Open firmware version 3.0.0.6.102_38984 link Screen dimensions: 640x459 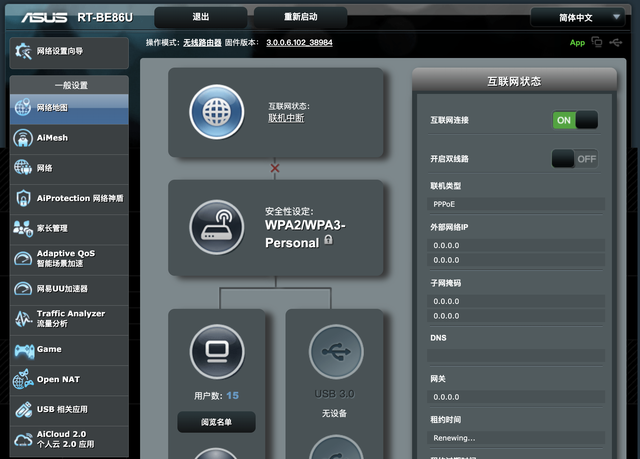(299, 42)
